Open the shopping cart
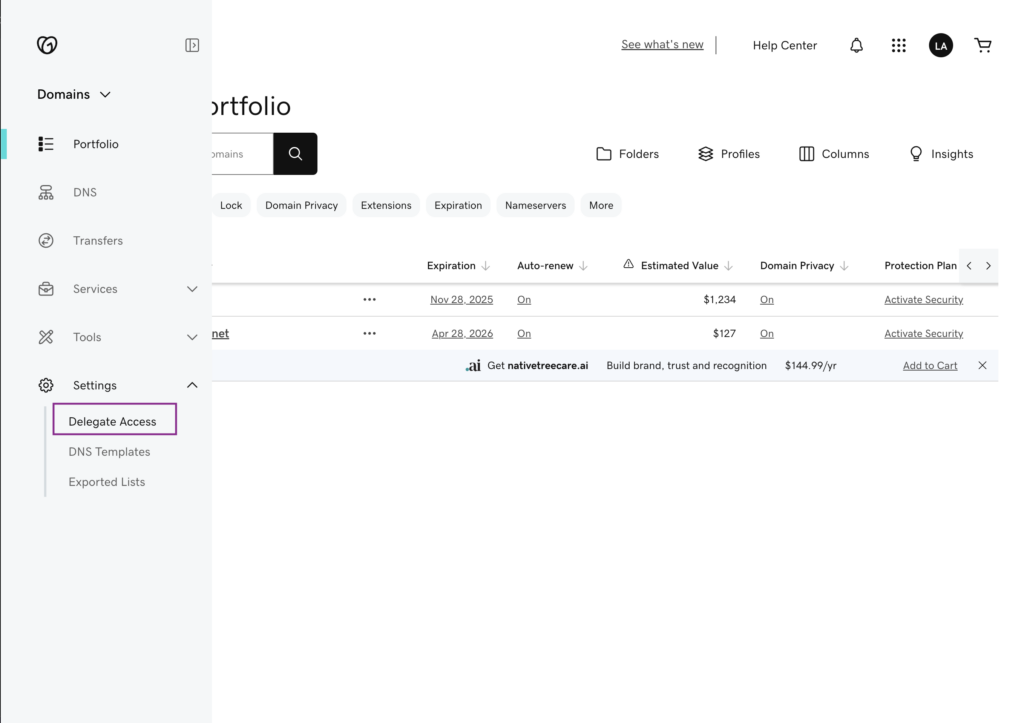Image resolution: width=1024 pixels, height=723 pixels. click(x=983, y=45)
